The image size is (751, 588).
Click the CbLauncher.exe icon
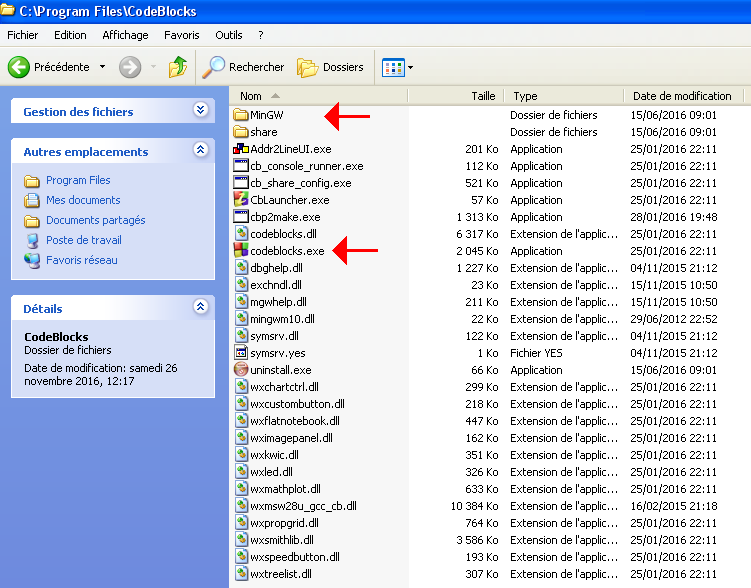(x=240, y=200)
